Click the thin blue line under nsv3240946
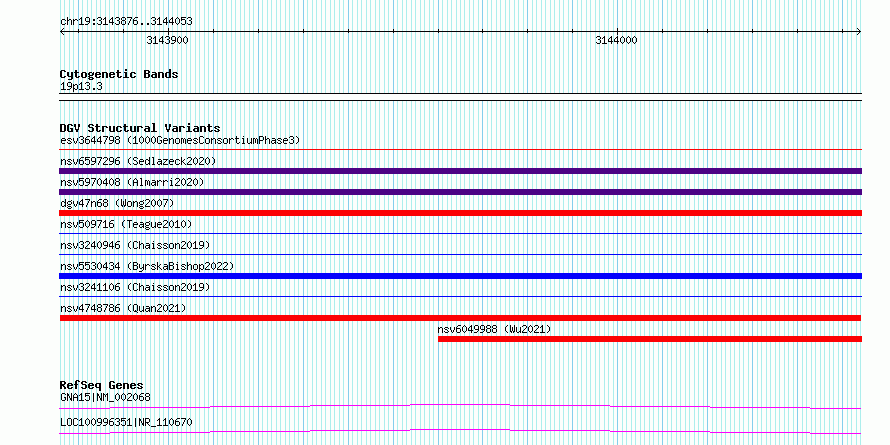The height and width of the screenshot is (445, 890). (x=460, y=254)
